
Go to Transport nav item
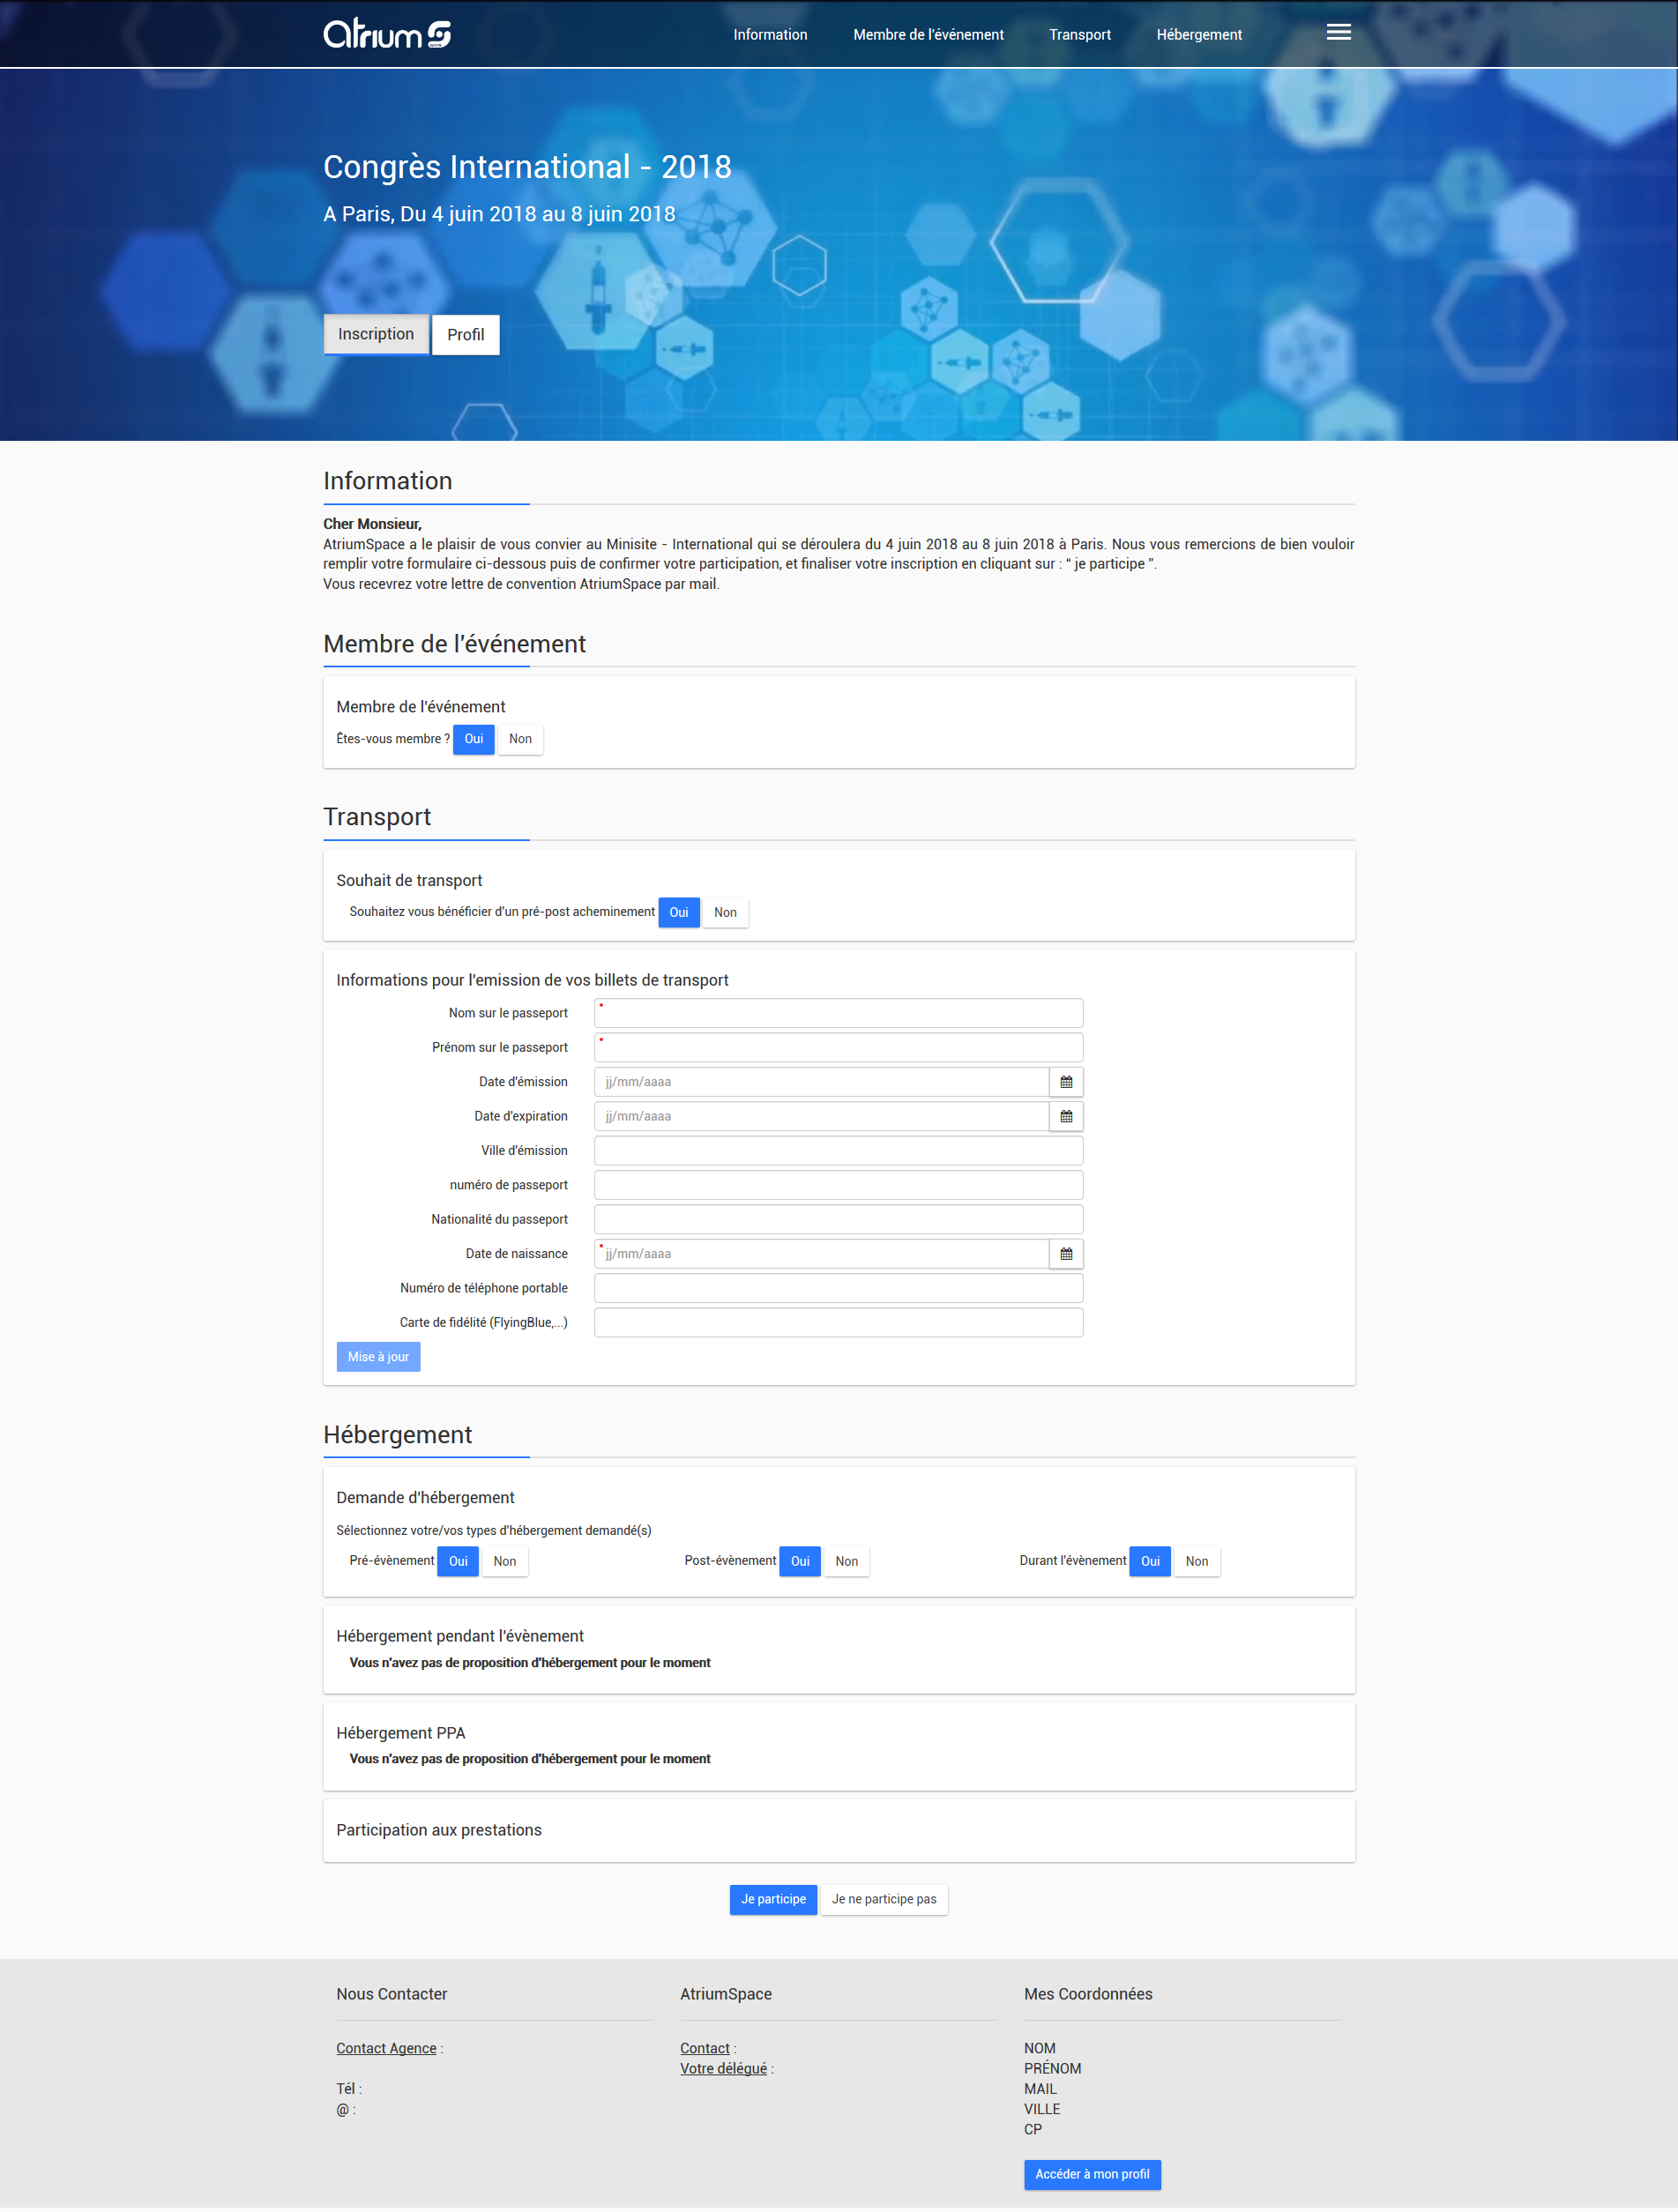[1079, 35]
